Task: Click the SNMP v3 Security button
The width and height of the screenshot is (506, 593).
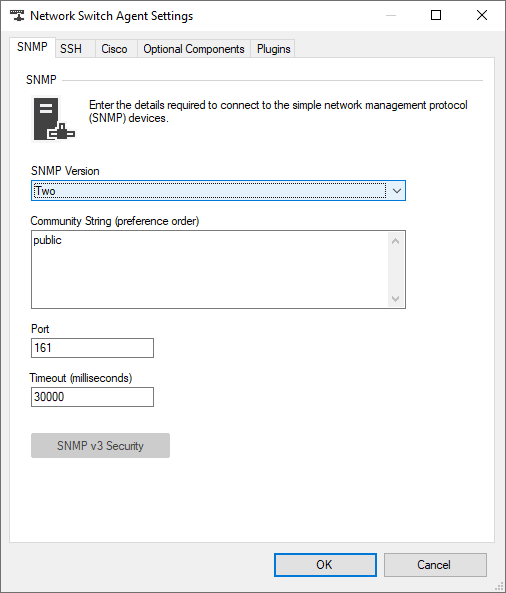Action: pos(100,446)
